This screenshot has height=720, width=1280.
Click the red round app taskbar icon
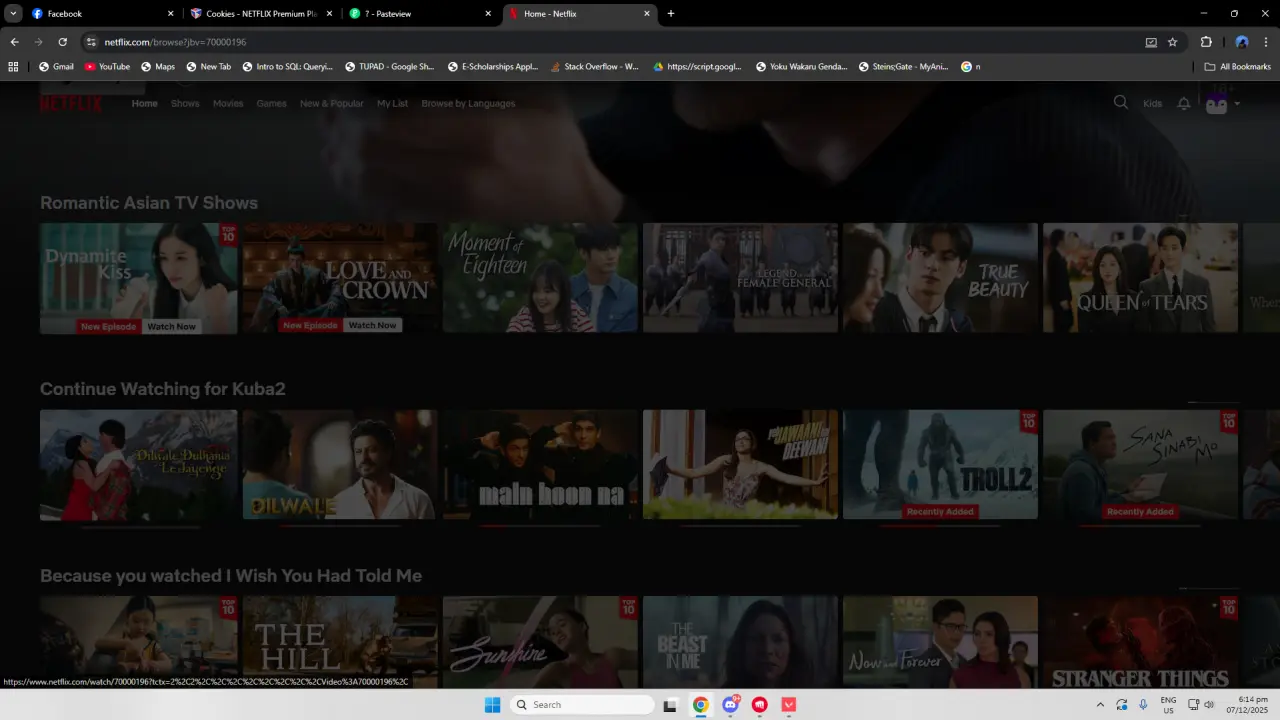pyautogui.click(x=760, y=705)
